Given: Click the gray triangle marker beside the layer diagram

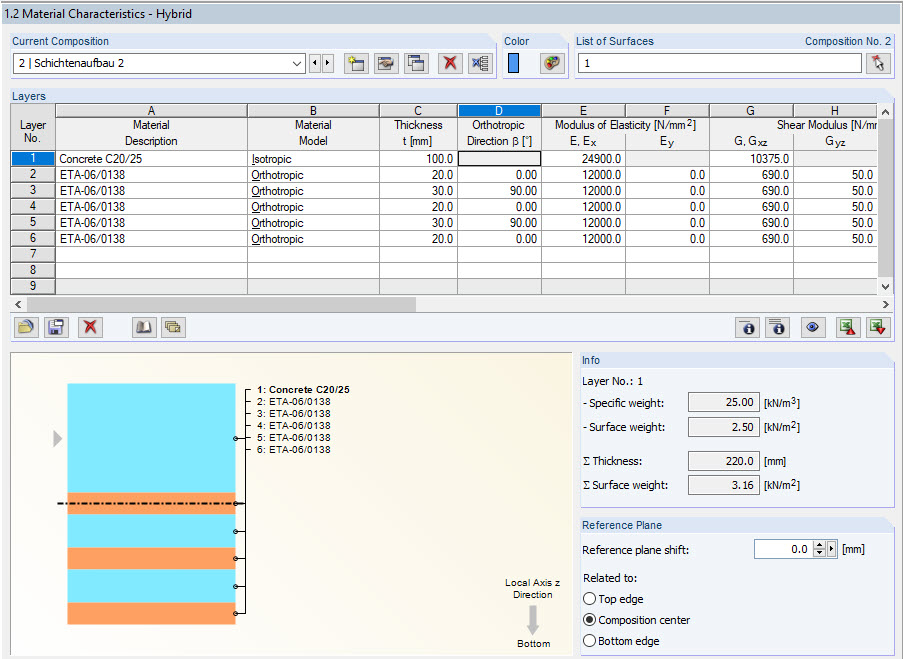Looking at the screenshot, I should click(57, 438).
